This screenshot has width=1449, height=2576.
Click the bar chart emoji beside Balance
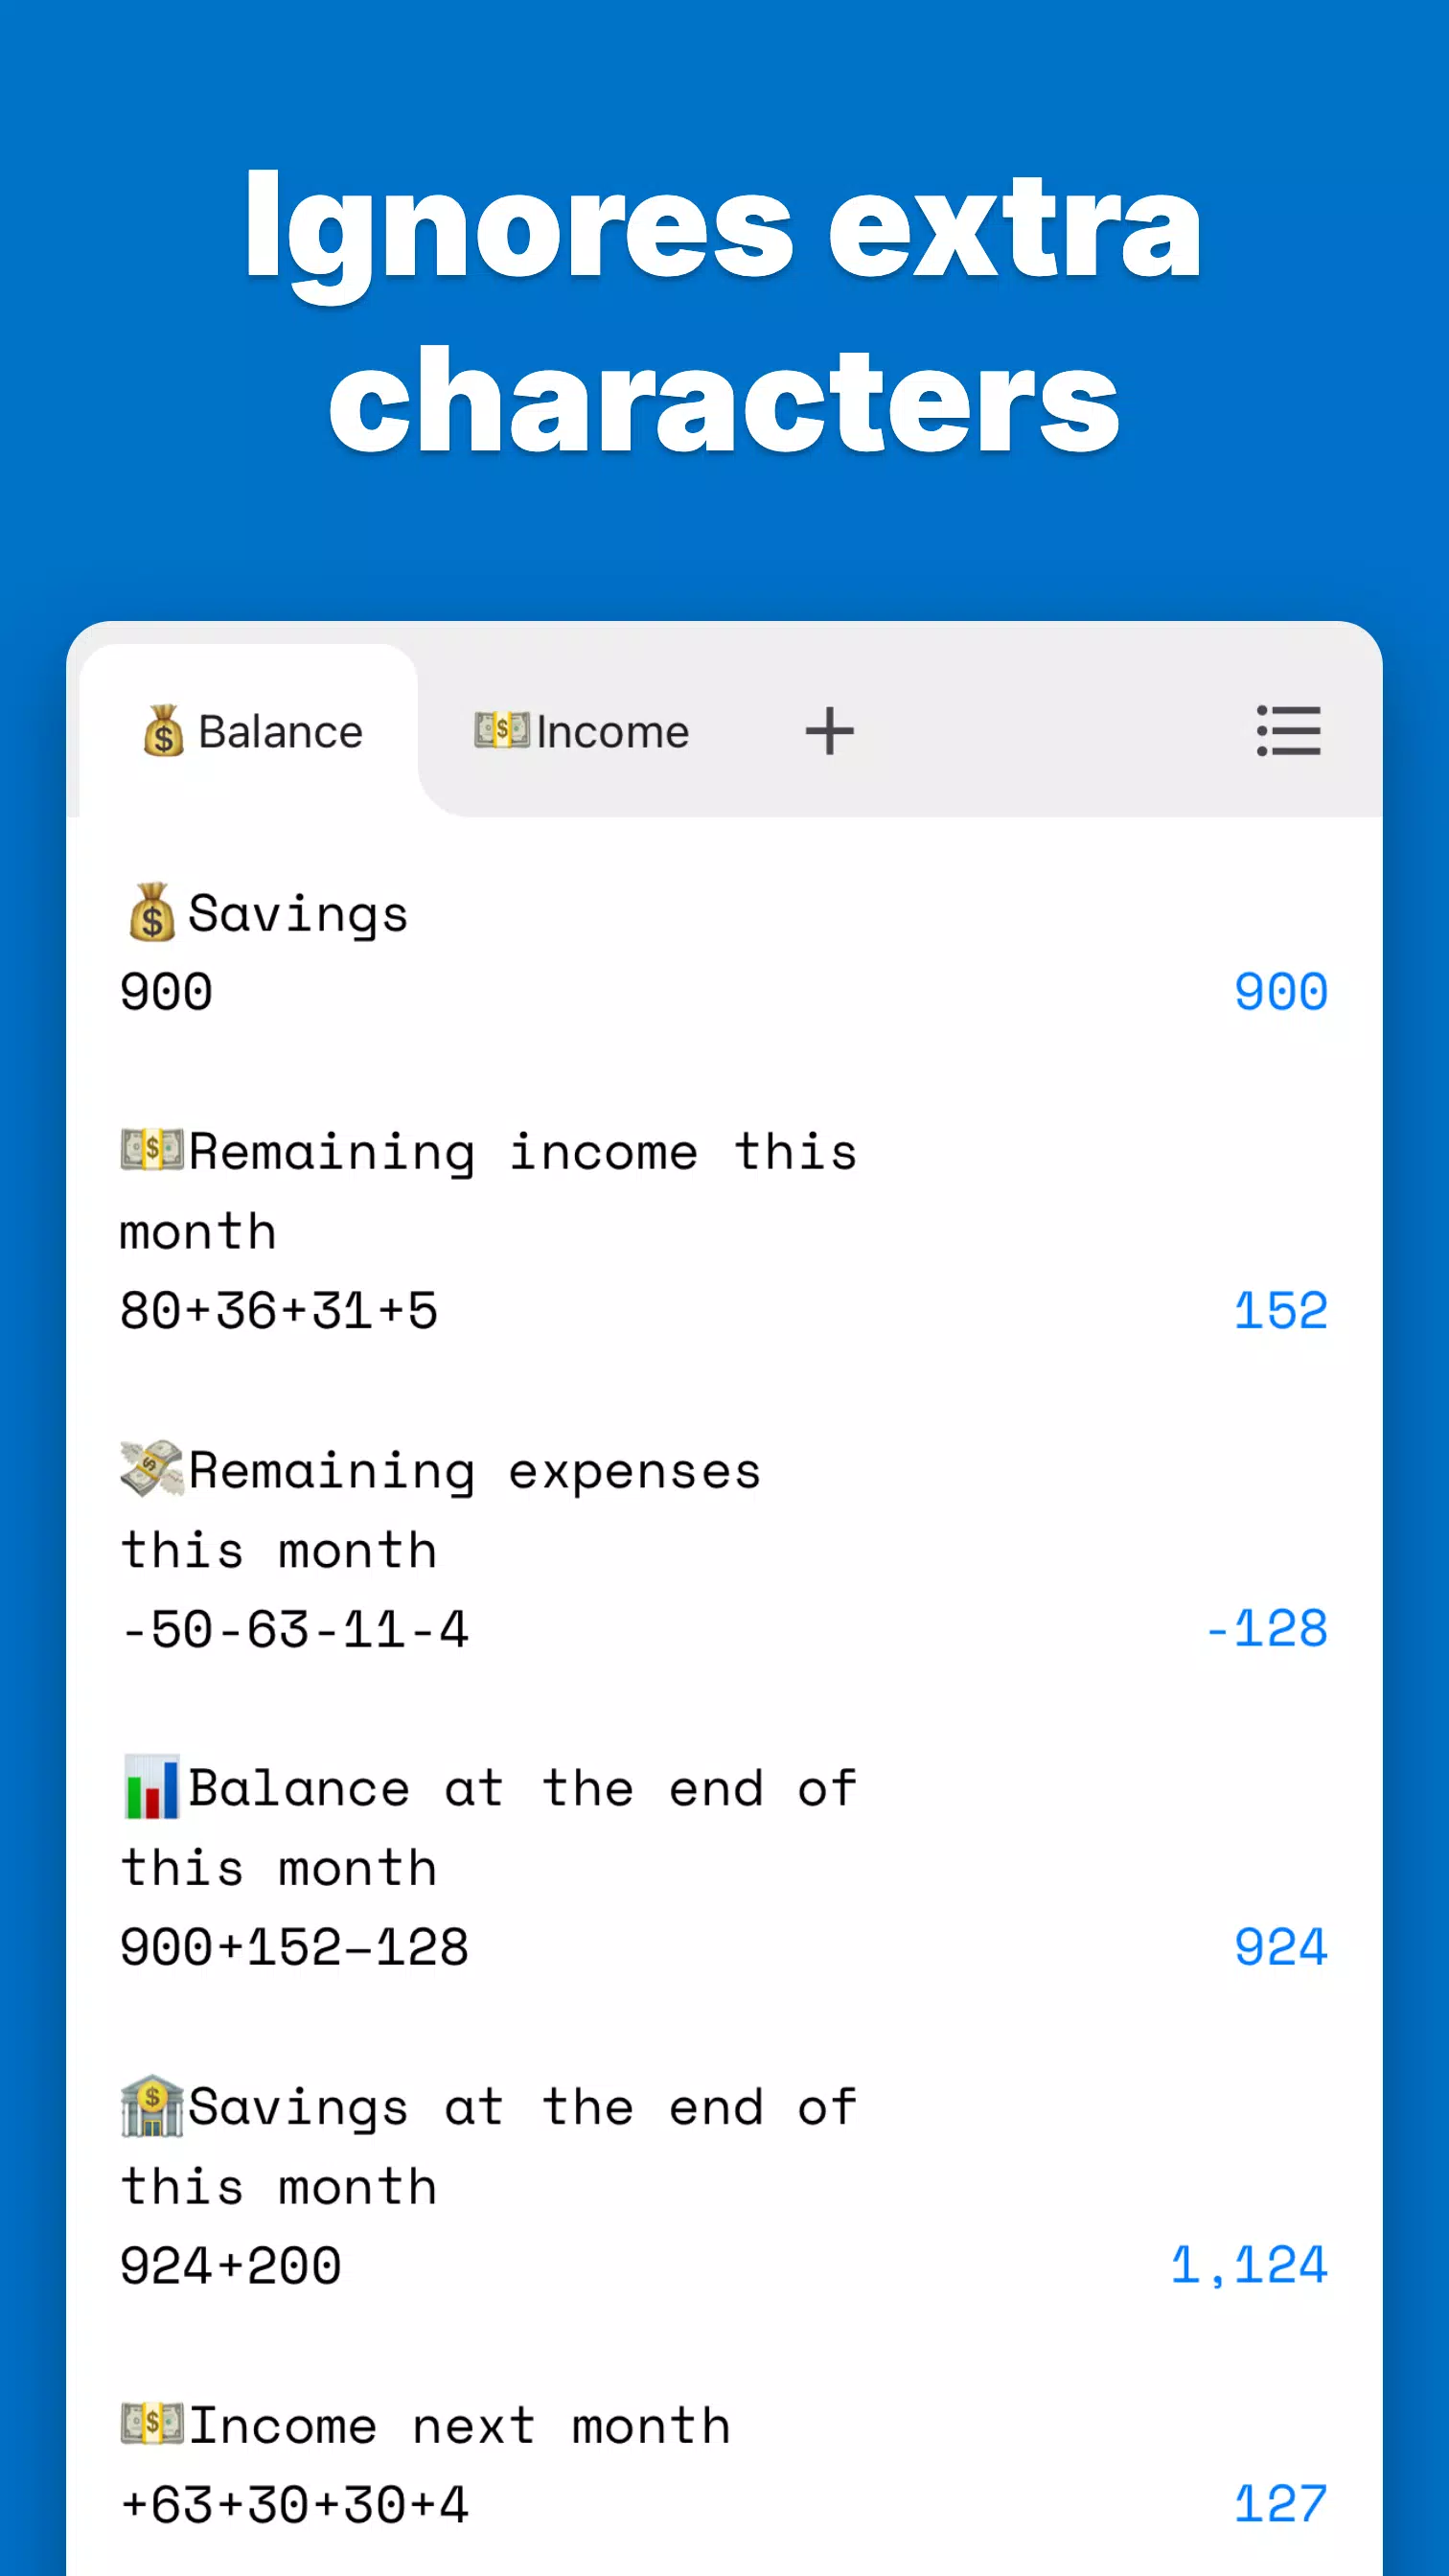point(152,1786)
